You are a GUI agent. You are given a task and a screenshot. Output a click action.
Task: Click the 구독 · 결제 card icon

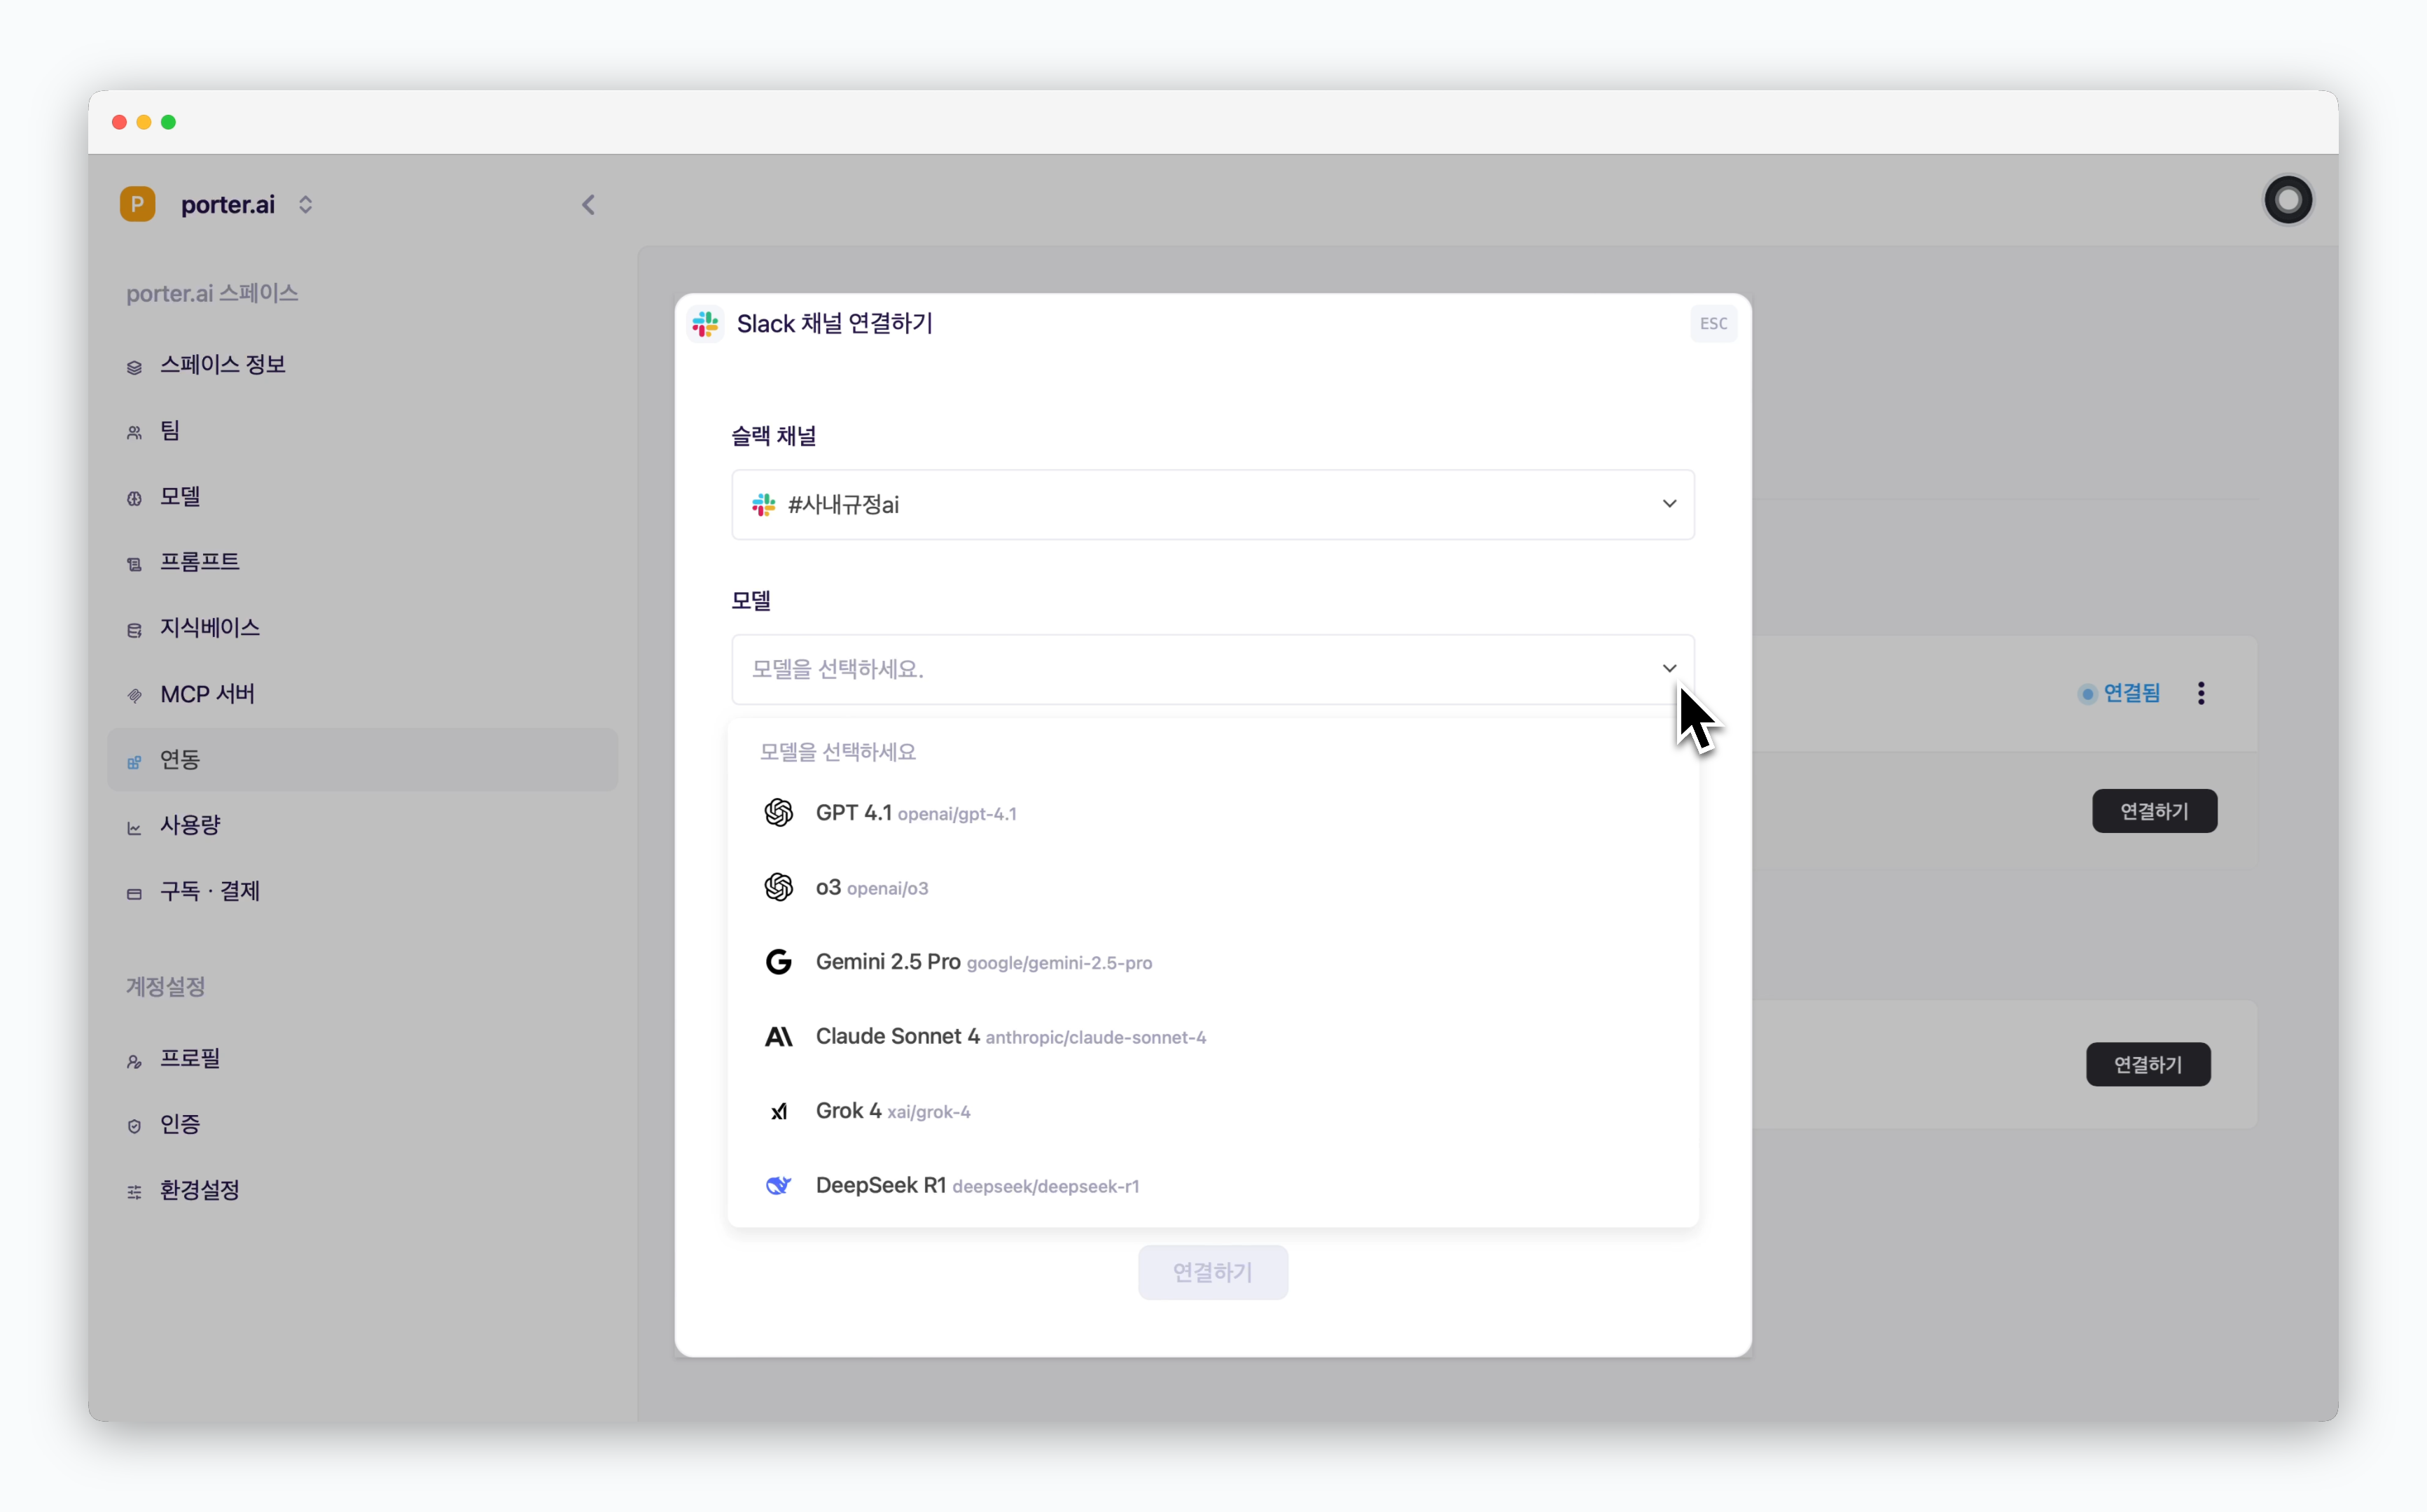134,894
